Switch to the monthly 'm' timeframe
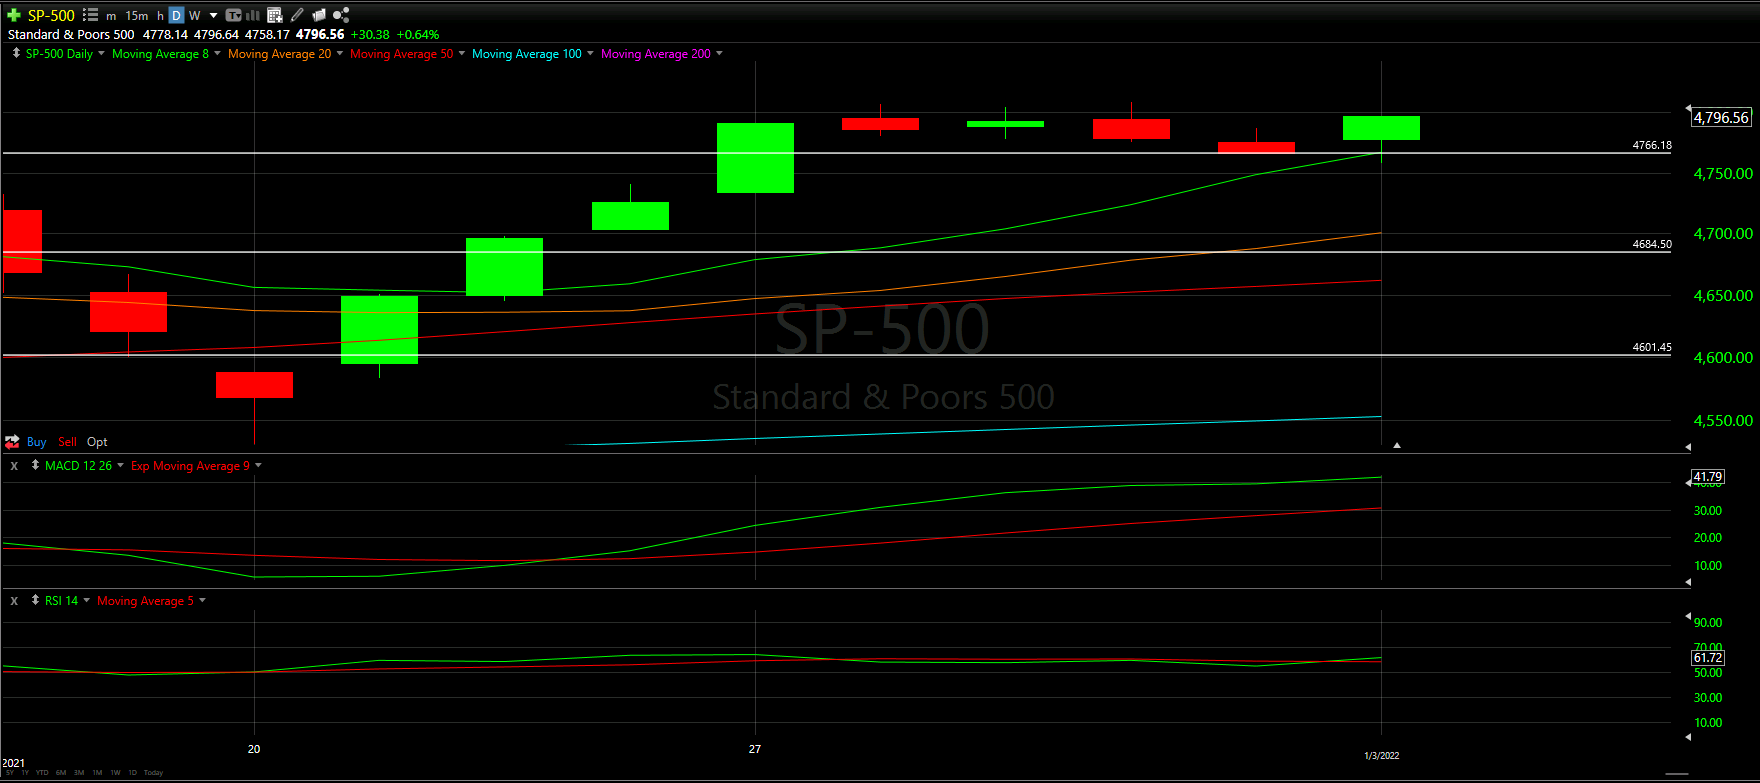This screenshot has height=783, width=1760. click(x=111, y=16)
